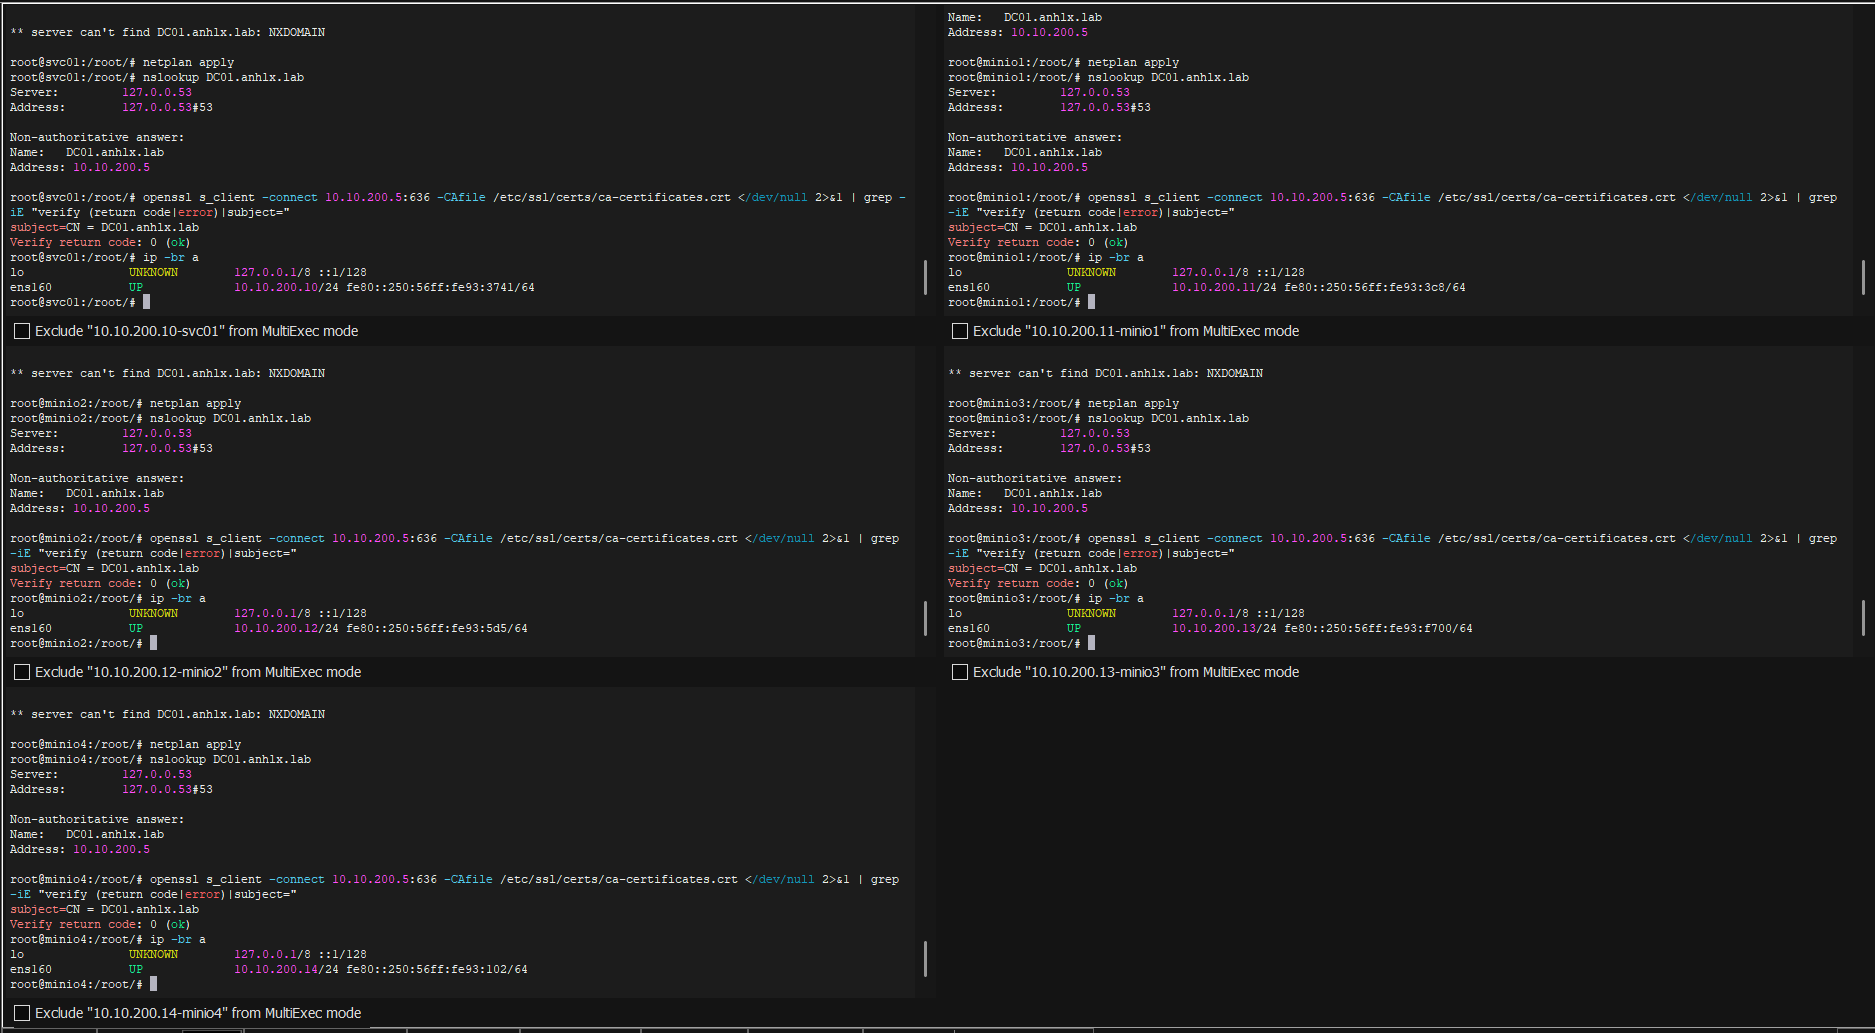The width and height of the screenshot is (1875, 1033).
Task: Click the NXDOMAIN error line in minio4 terminal
Action: (x=167, y=715)
